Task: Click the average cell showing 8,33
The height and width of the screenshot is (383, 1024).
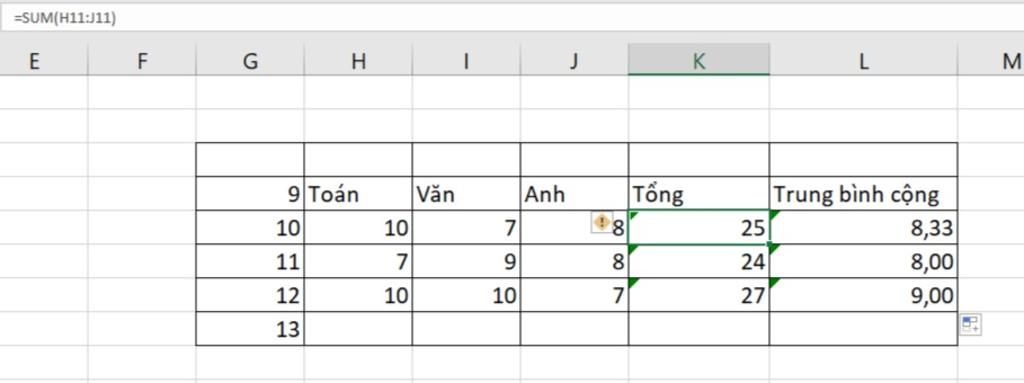Action: pos(863,227)
